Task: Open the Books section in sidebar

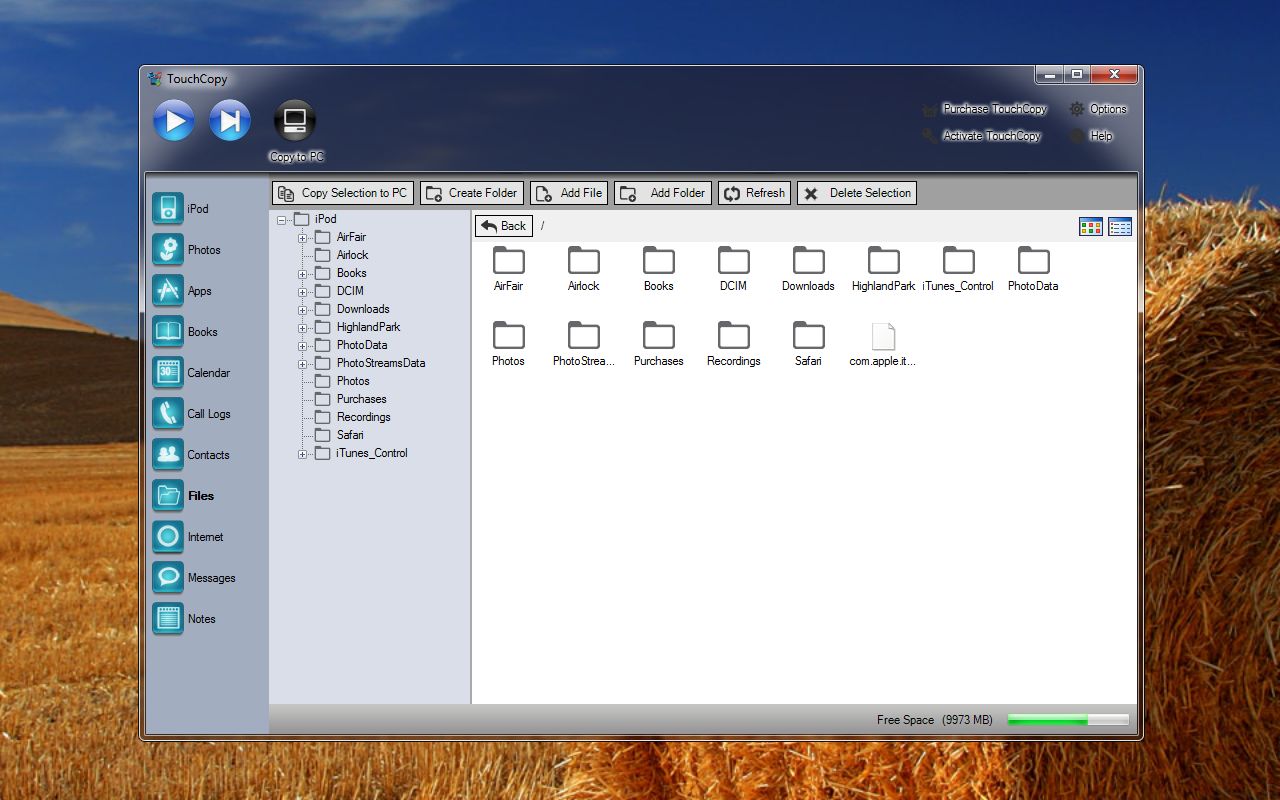Action: tap(168, 332)
